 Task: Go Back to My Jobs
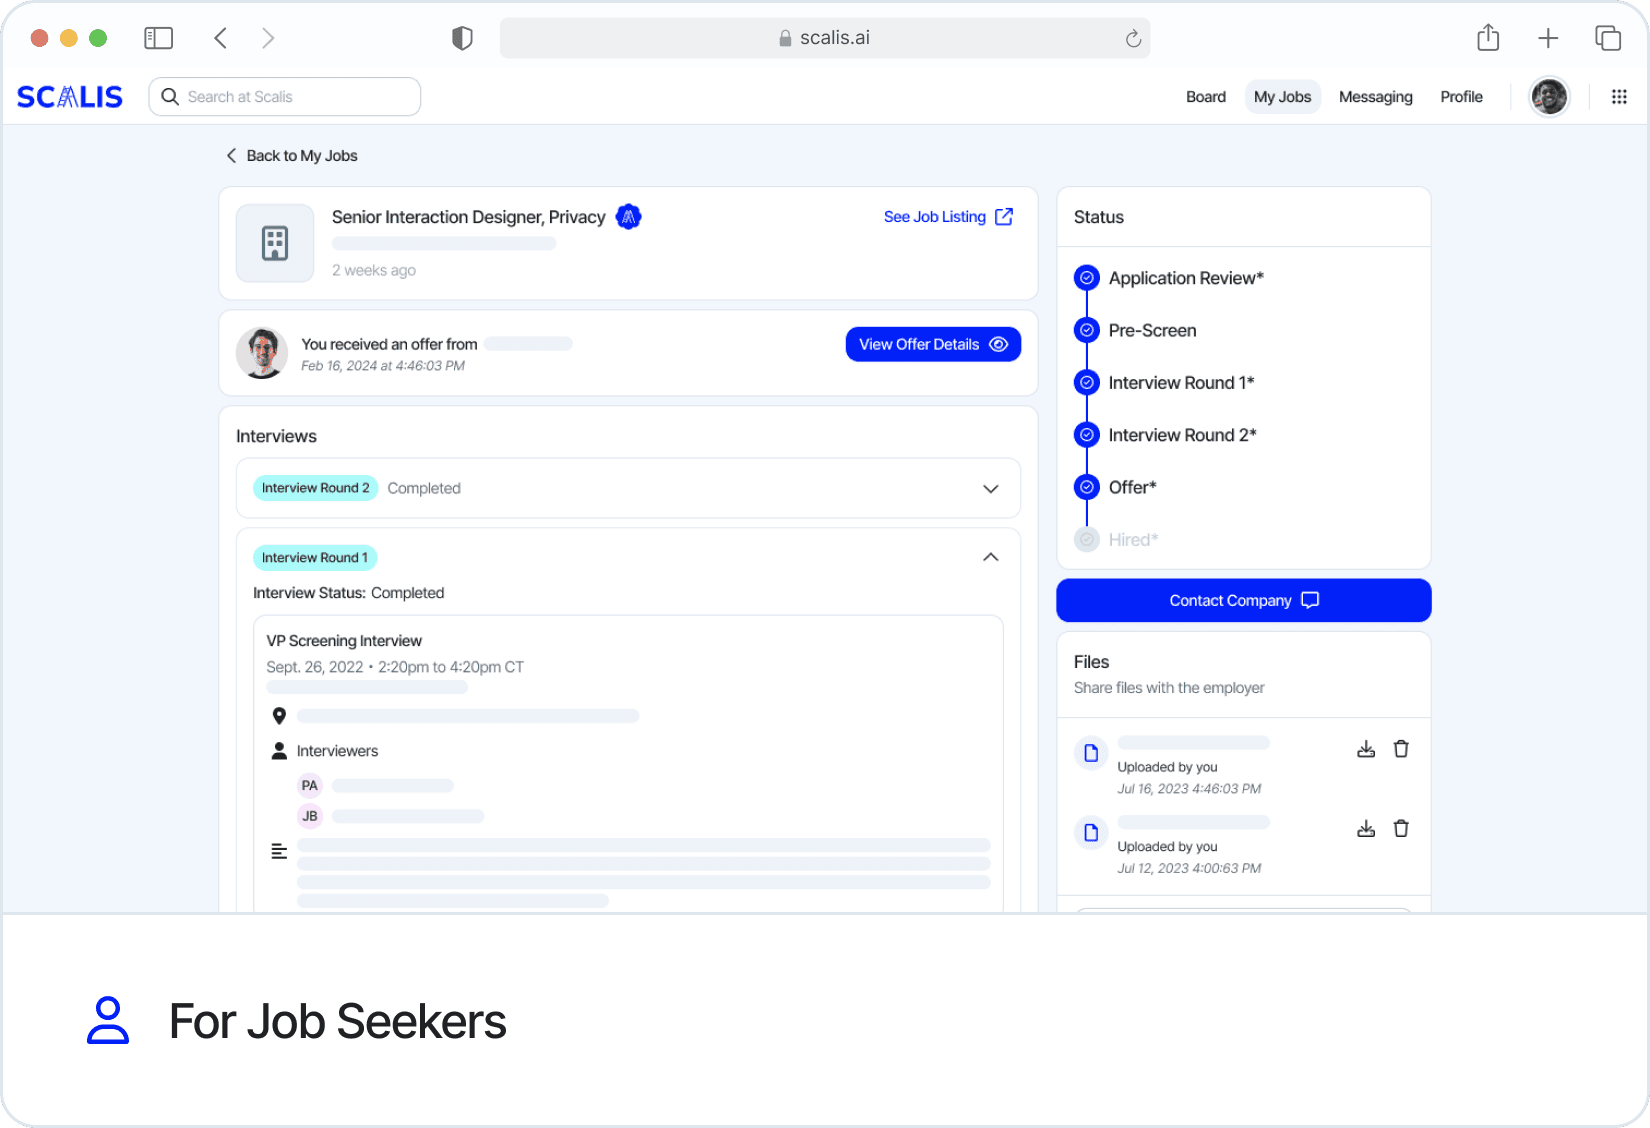pos(291,156)
